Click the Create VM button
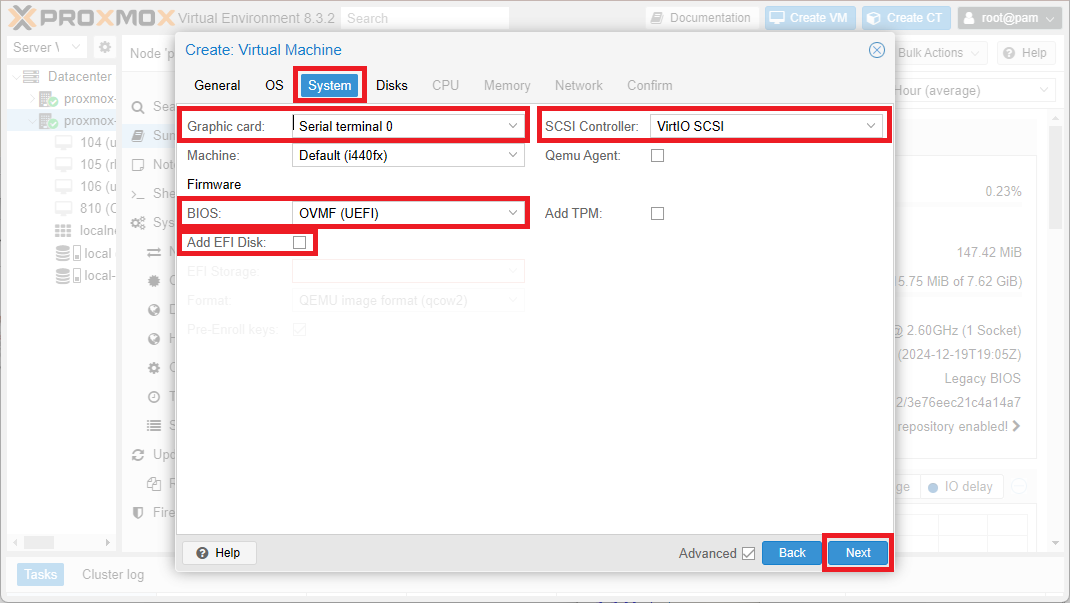Image resolution: width=1070 pixels, height=604 pixels. 809,18
